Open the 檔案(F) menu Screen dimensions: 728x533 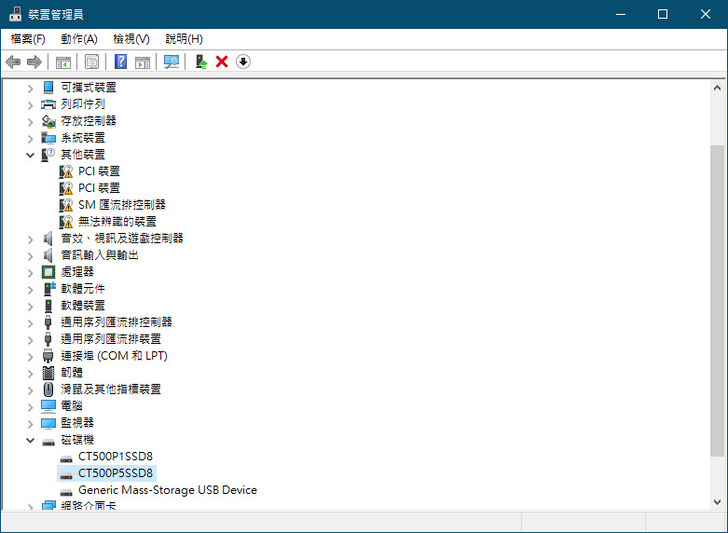pos(28,39)
